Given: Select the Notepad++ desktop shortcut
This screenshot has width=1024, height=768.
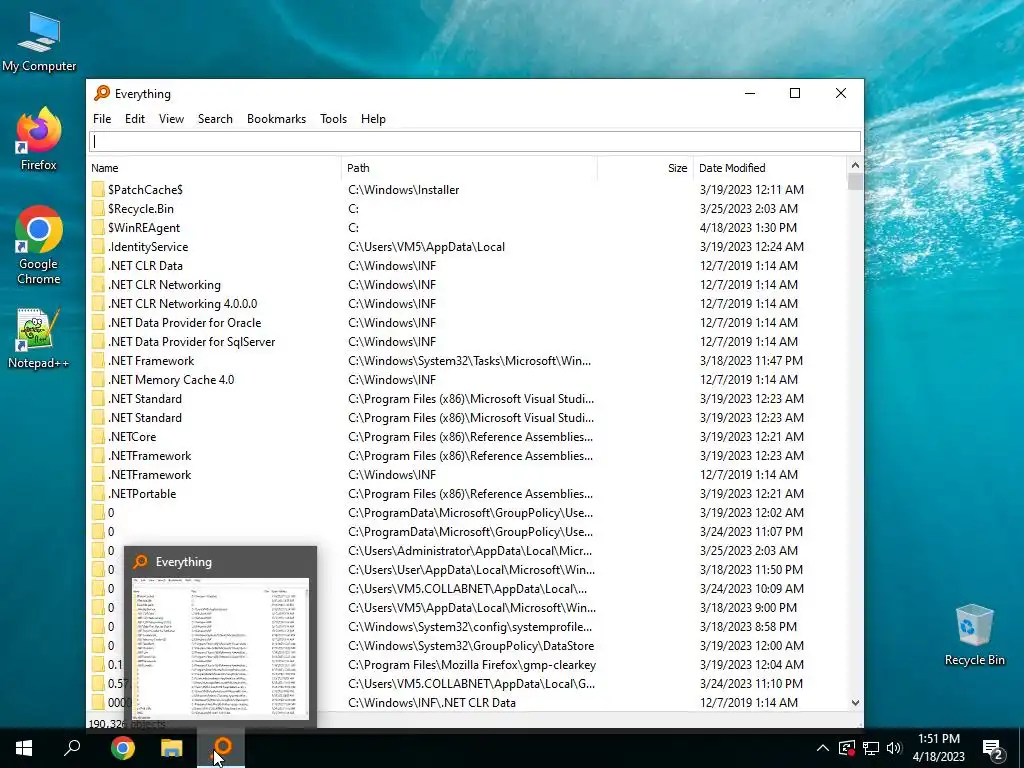Looking at the screenshot, I should [x=39, y=338].
